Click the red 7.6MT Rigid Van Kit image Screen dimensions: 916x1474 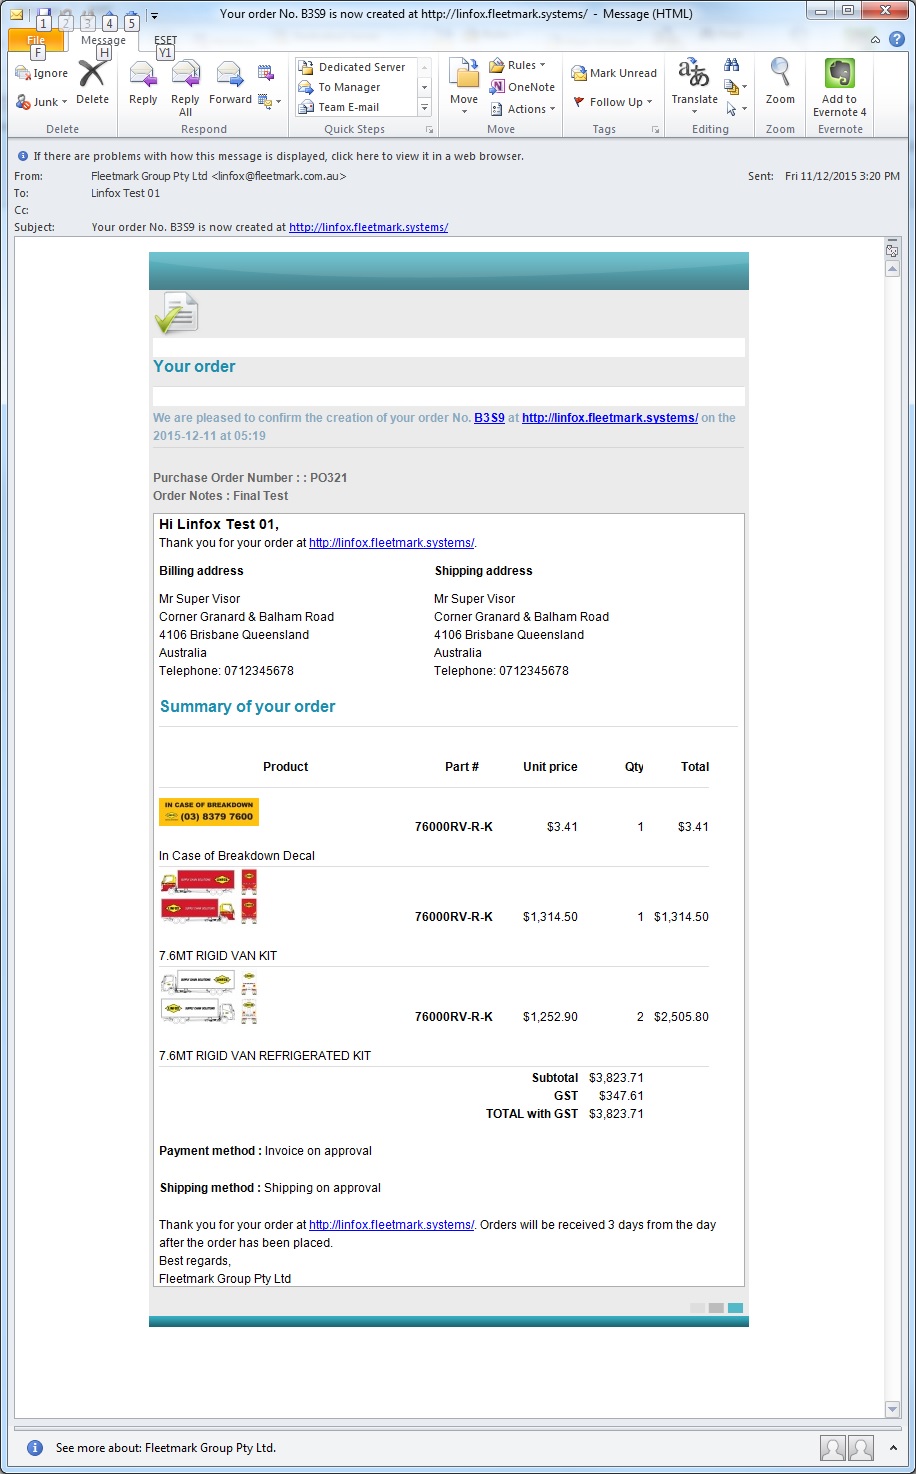coord(208,897)
